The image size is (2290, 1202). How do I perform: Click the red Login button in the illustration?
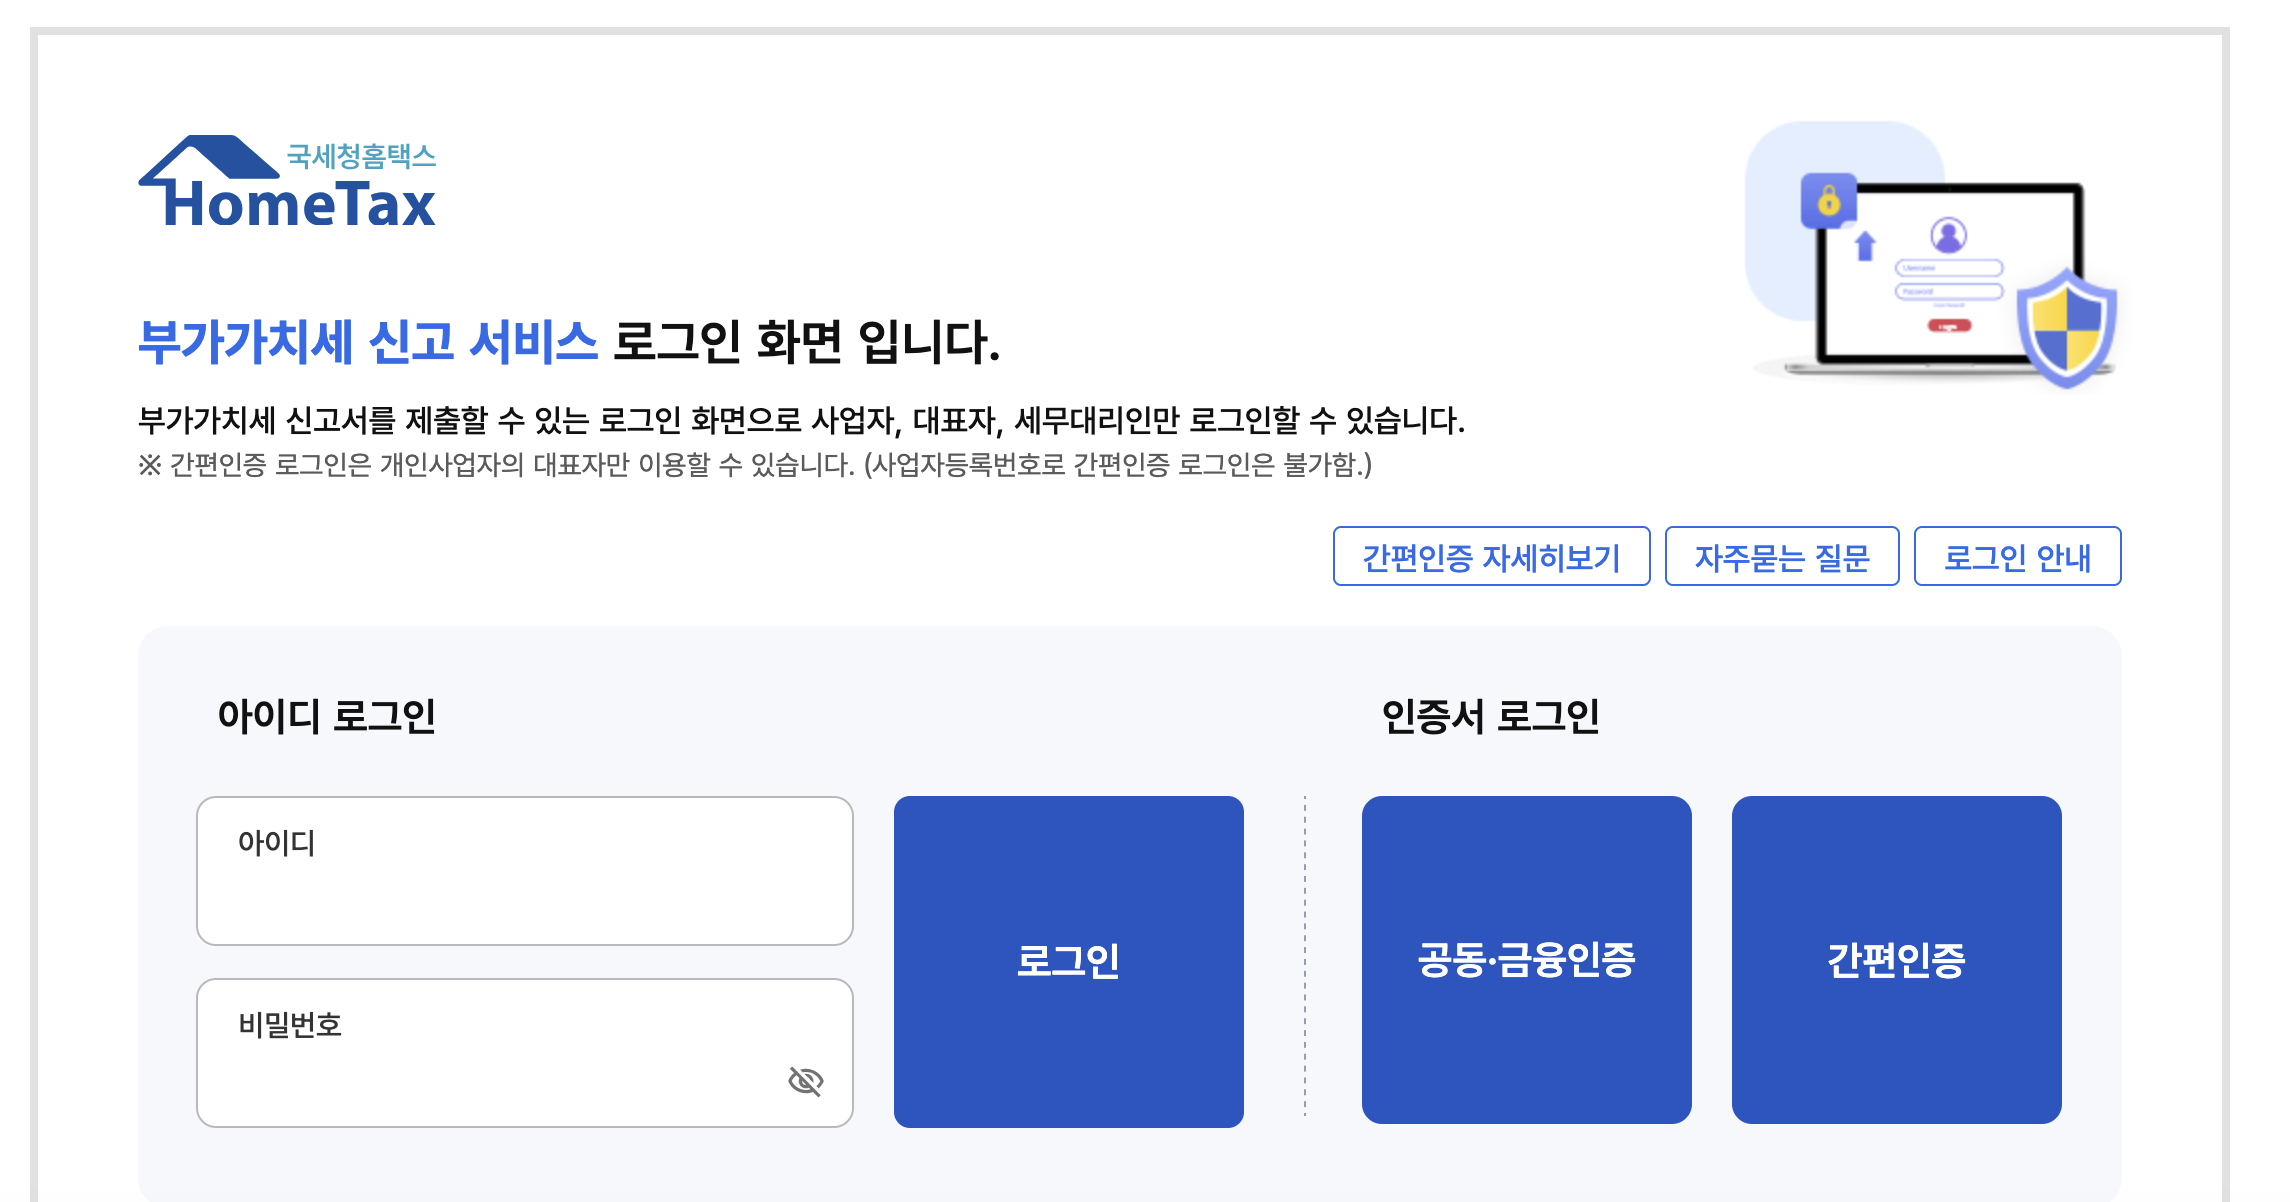pyautogui.click(x=1950, y=326)
